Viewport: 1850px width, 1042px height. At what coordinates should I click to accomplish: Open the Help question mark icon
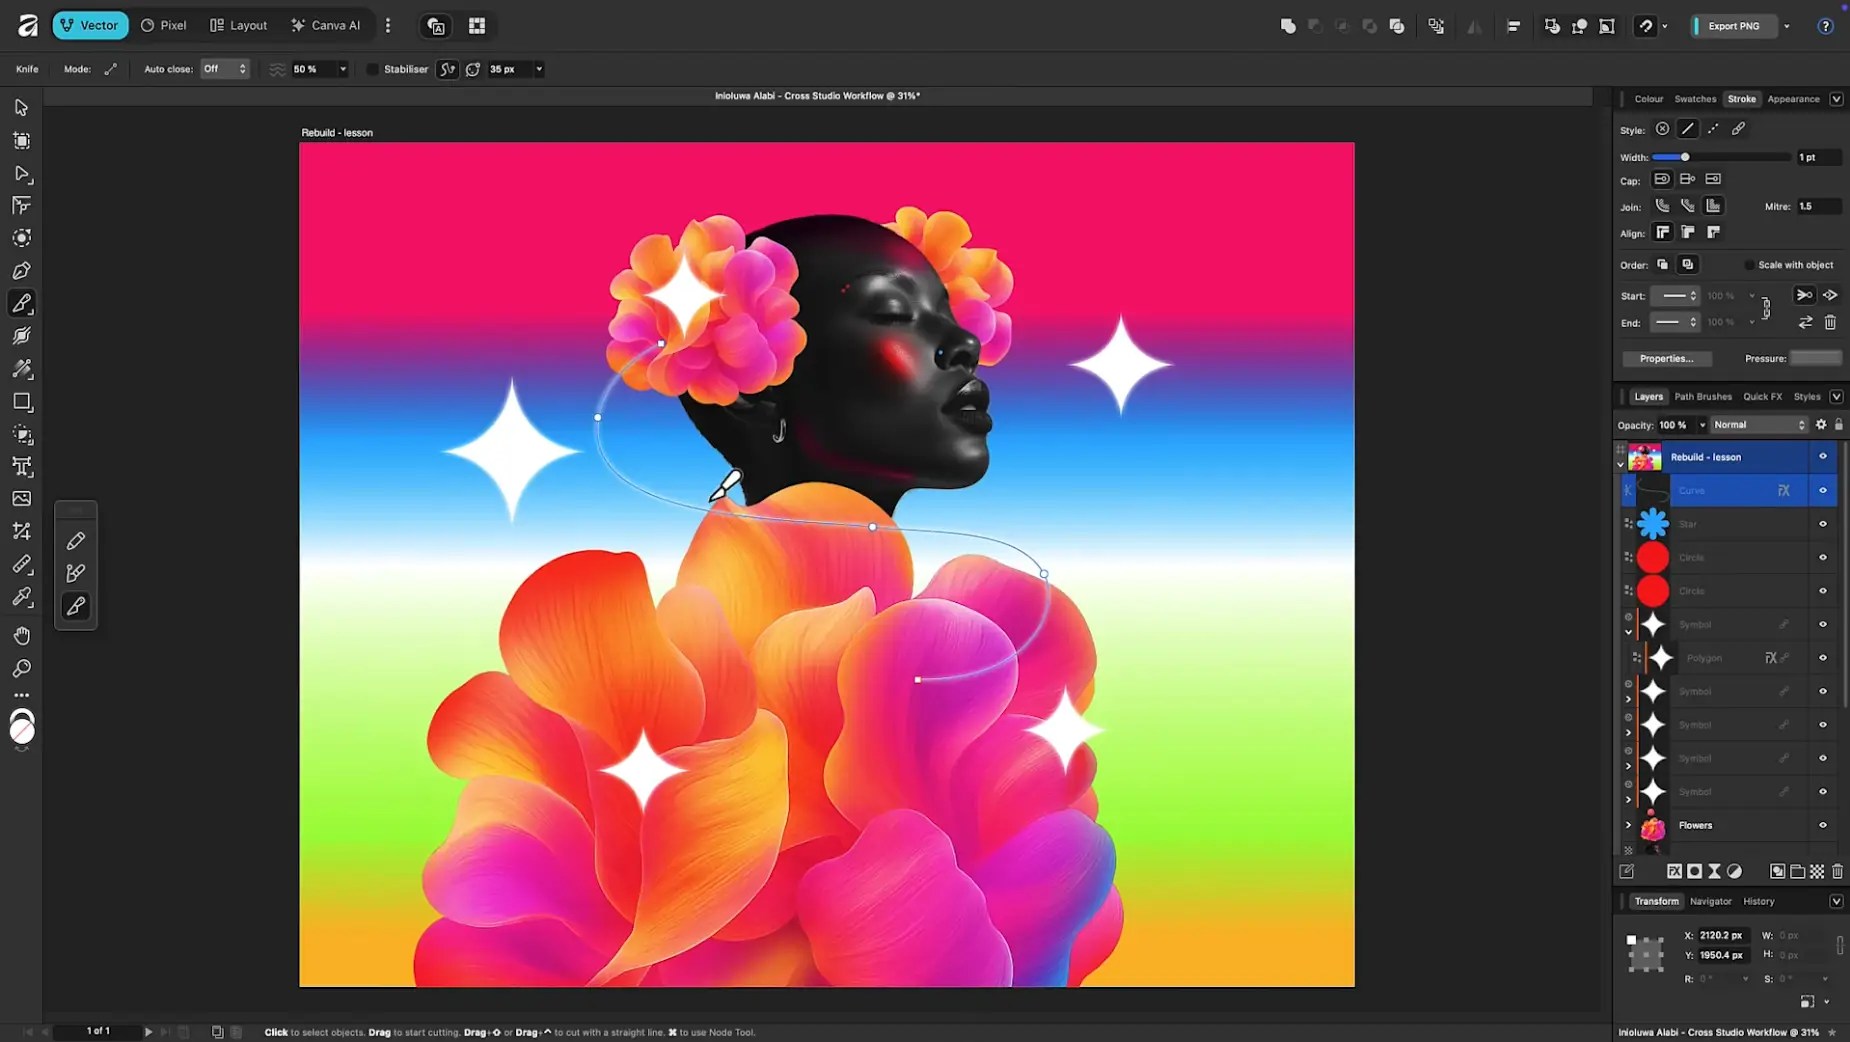[1825, 26]
